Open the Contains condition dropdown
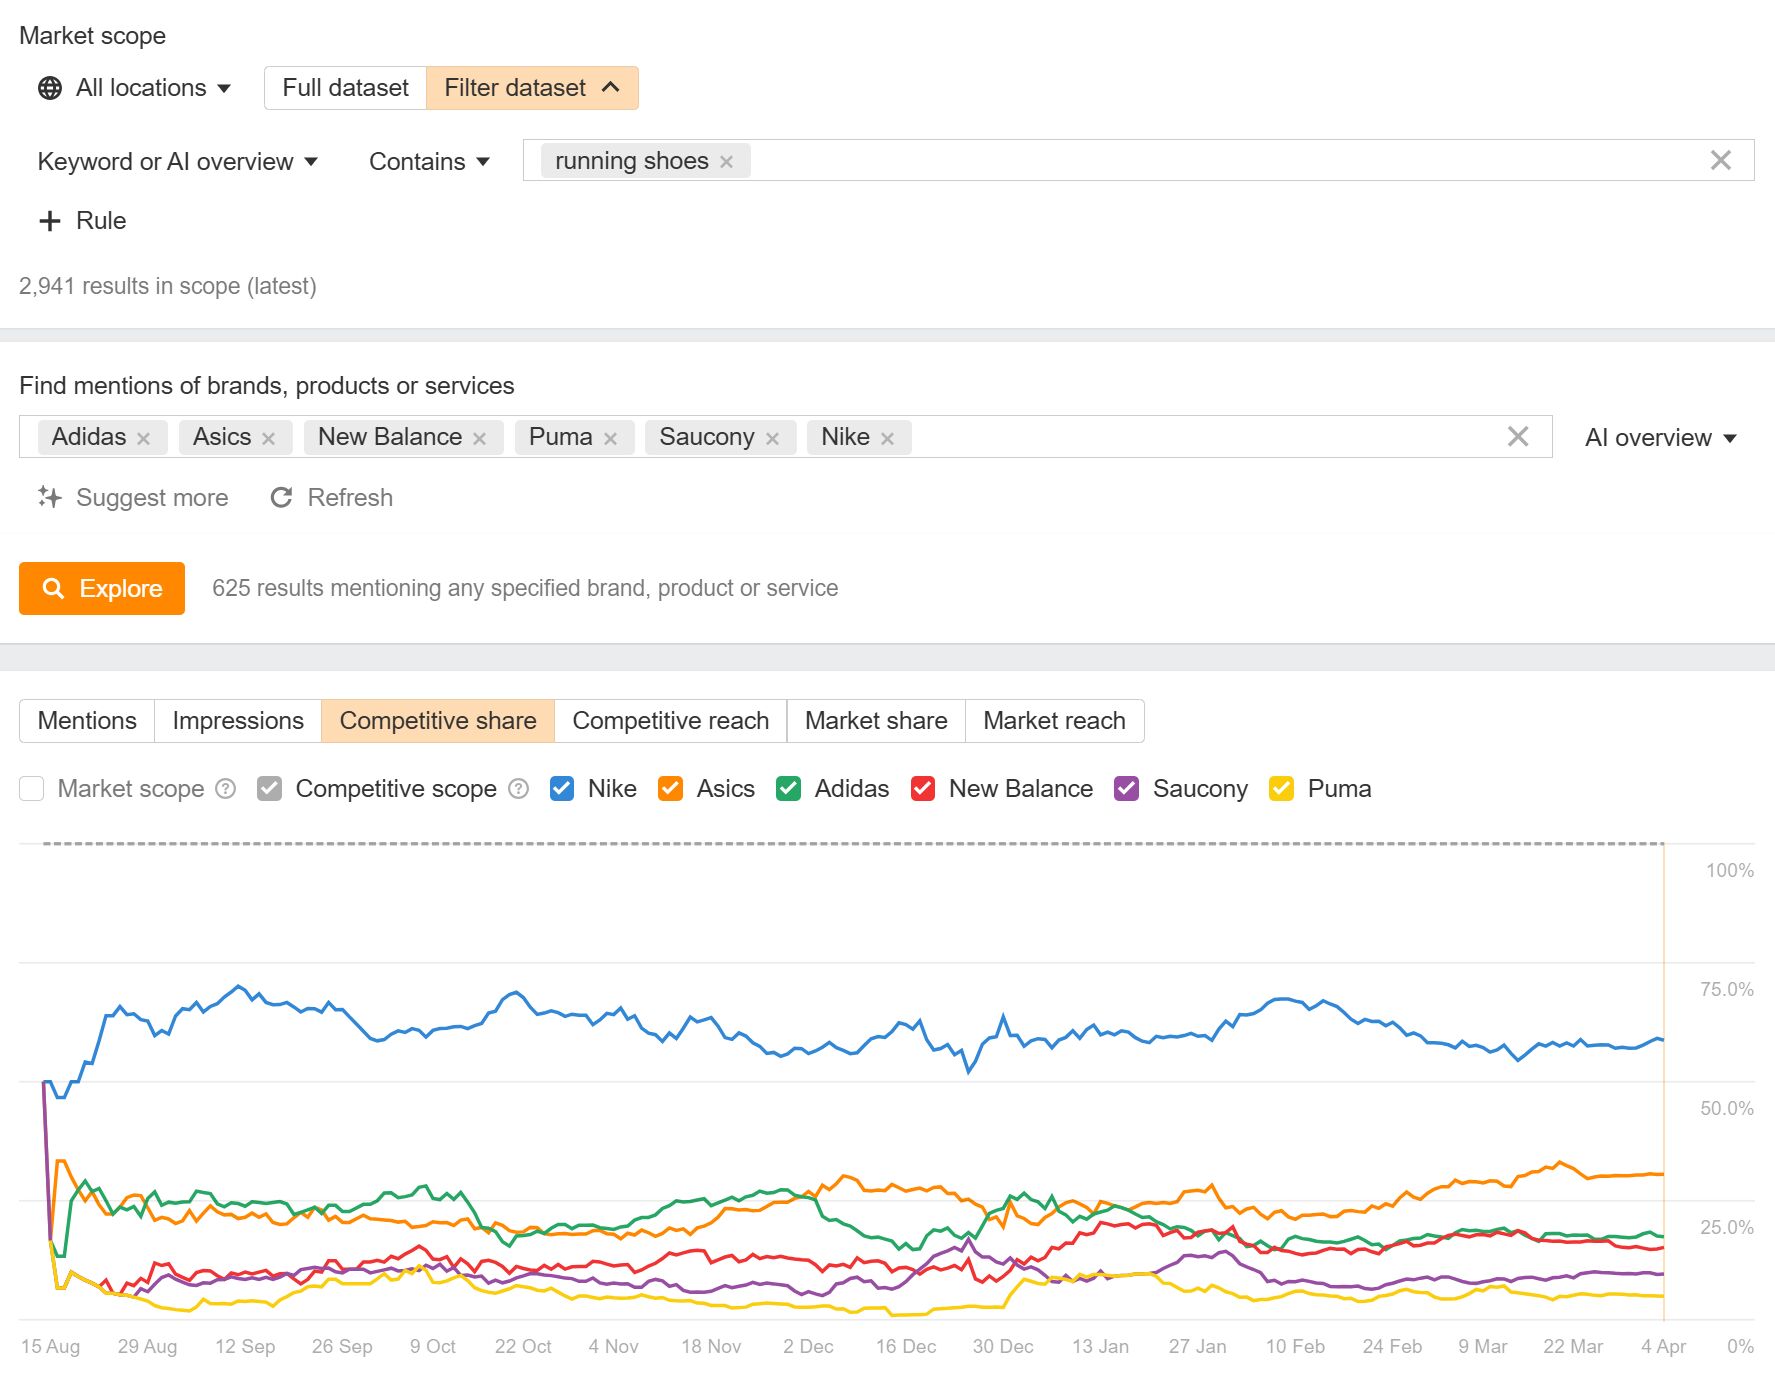 point(429,162)
